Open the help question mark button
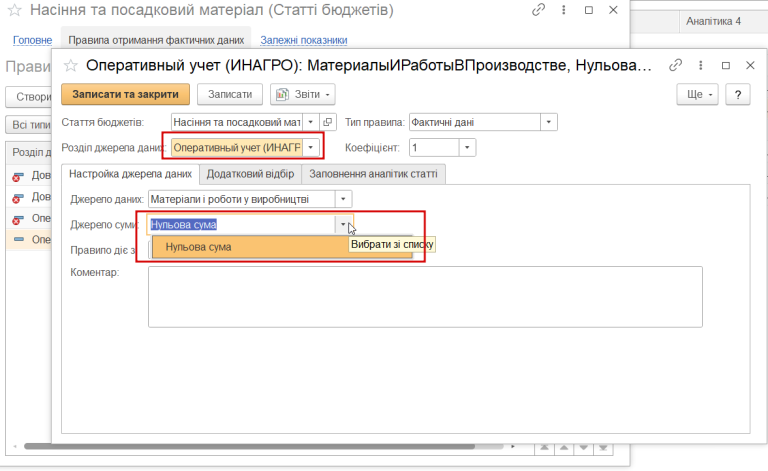 (738, 94)
